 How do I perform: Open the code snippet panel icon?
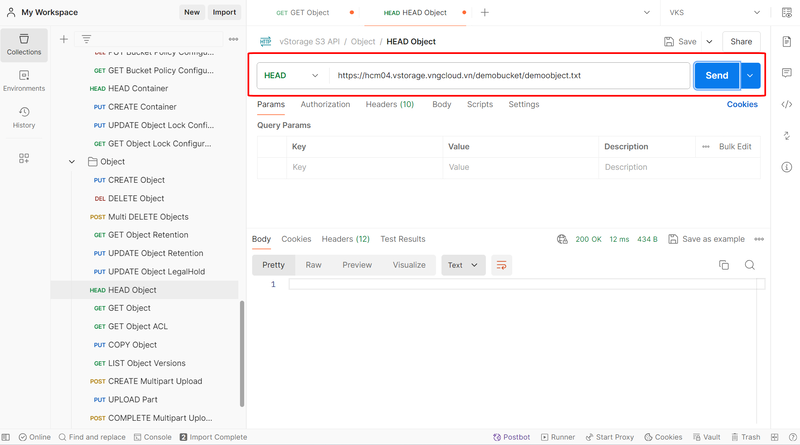787,104
